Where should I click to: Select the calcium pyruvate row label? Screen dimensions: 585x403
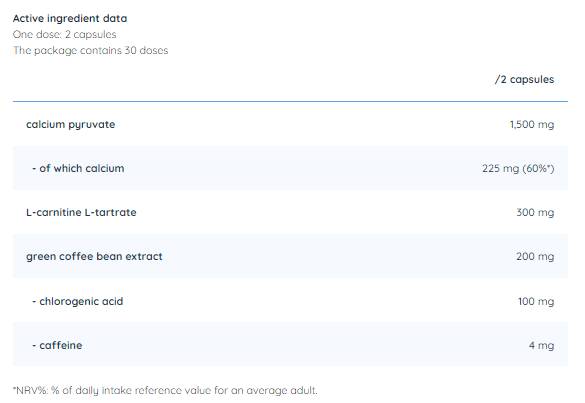71,125
